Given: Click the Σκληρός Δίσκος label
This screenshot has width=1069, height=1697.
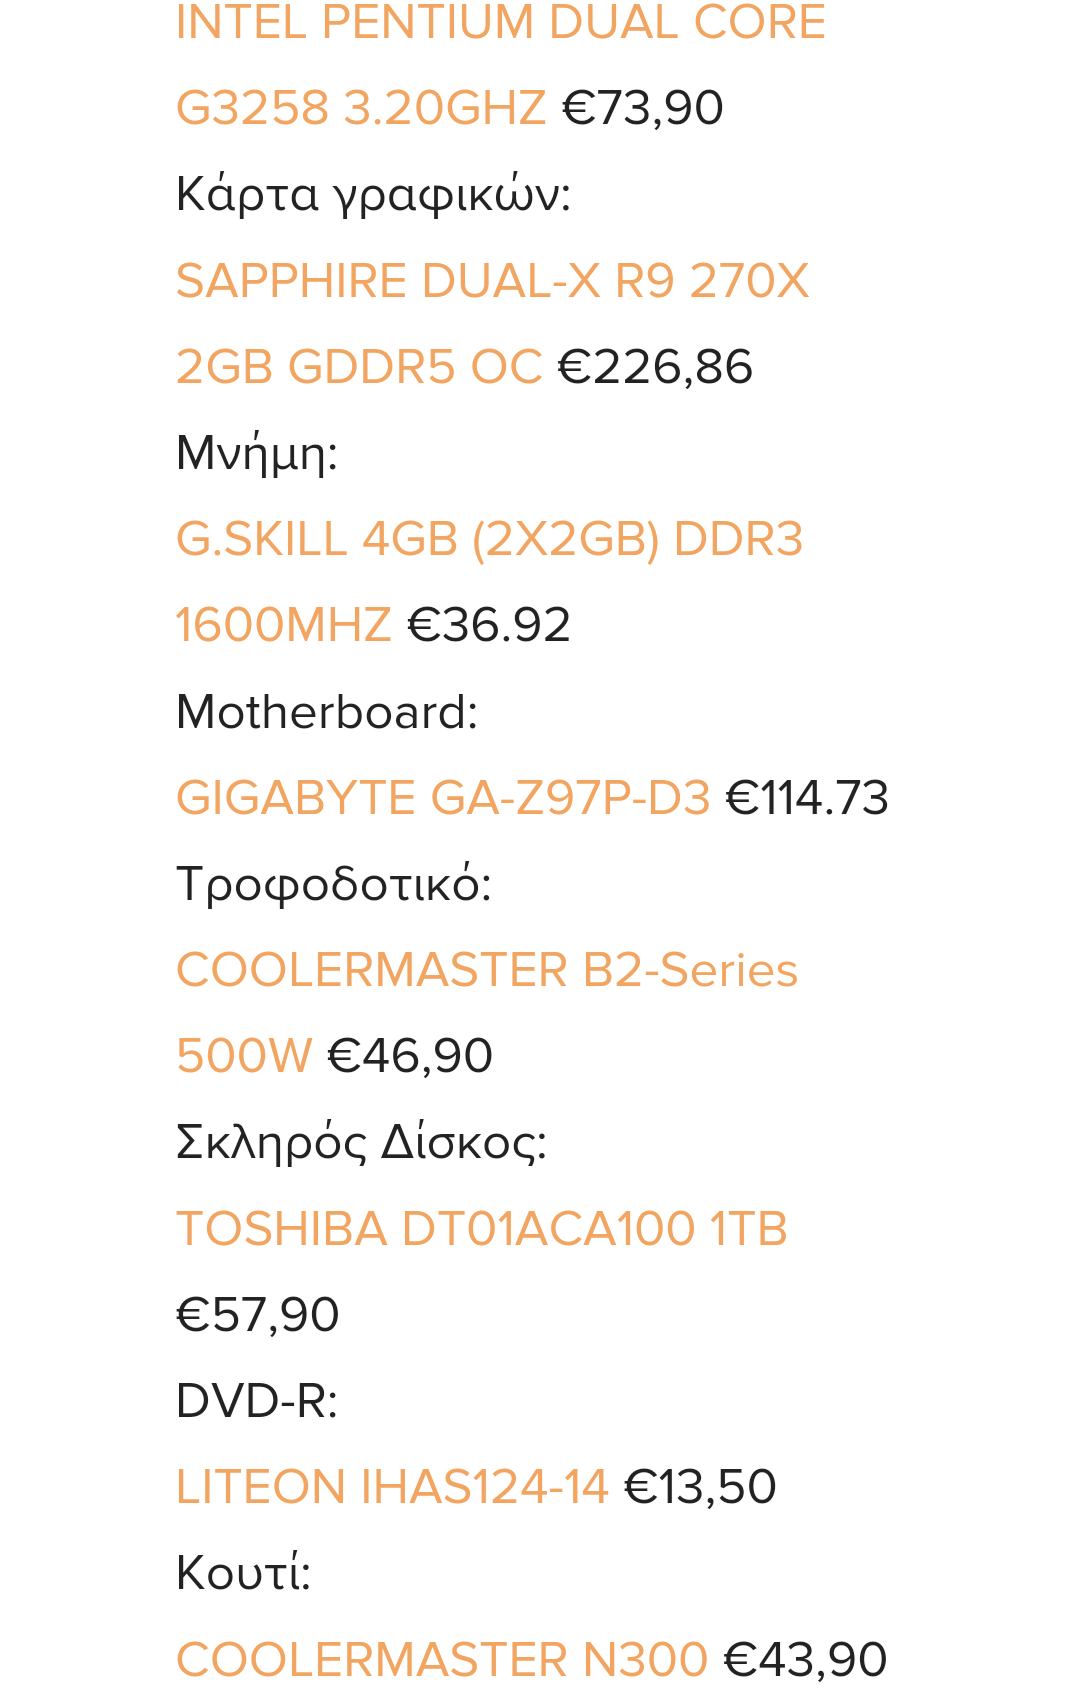Looking at the screenshot, I should [361, 1142].
